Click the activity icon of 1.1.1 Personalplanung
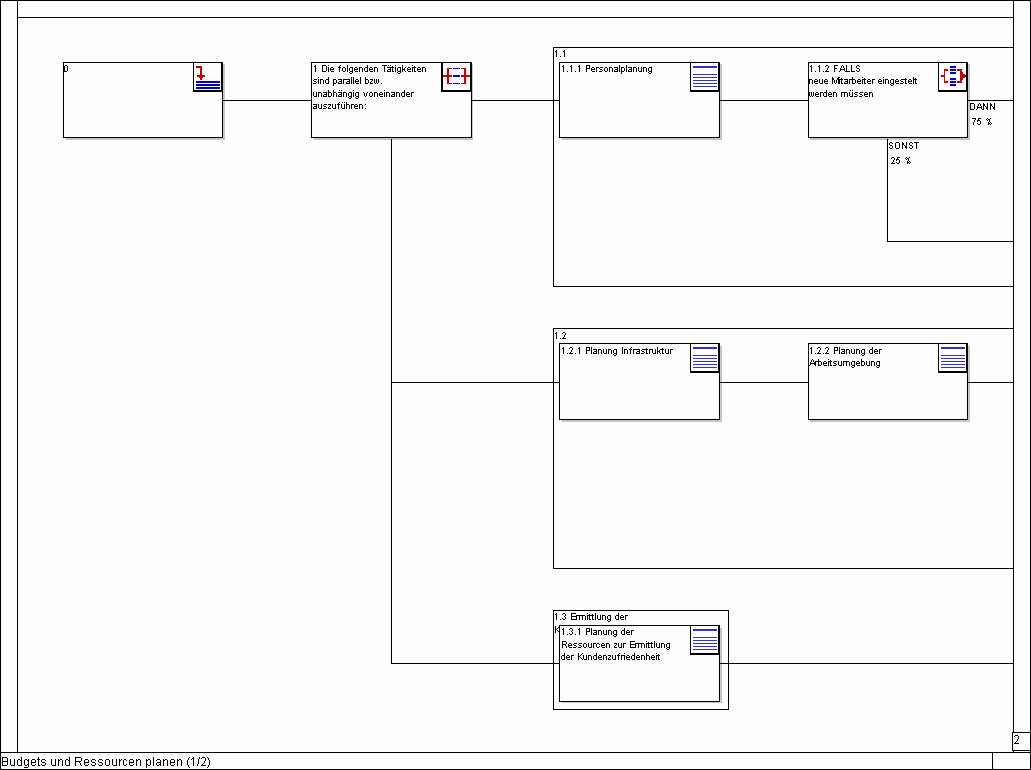 704,77
